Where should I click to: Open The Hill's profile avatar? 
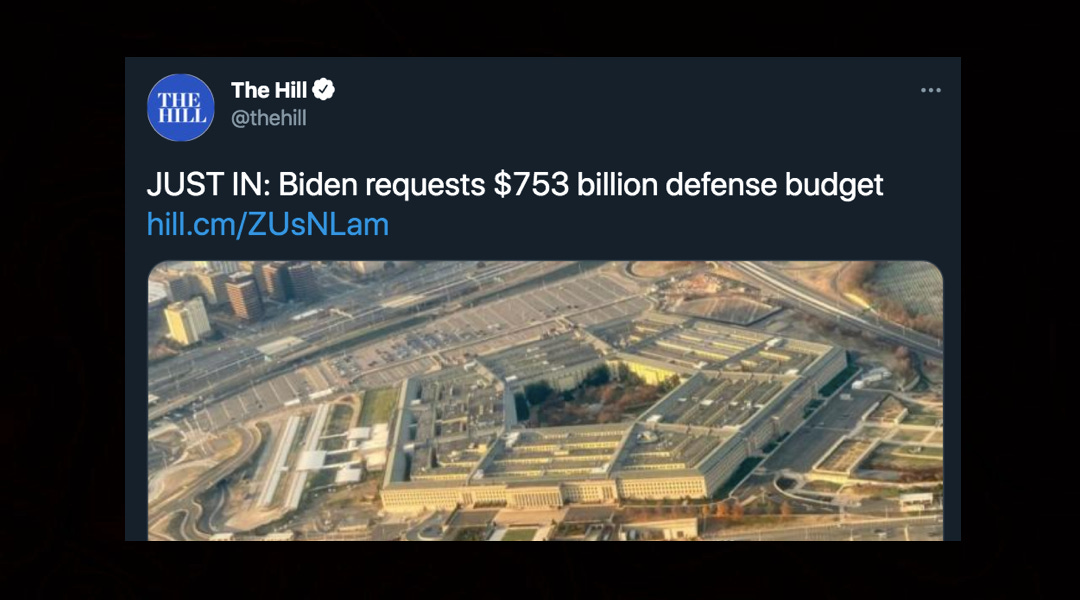(180, 107)
